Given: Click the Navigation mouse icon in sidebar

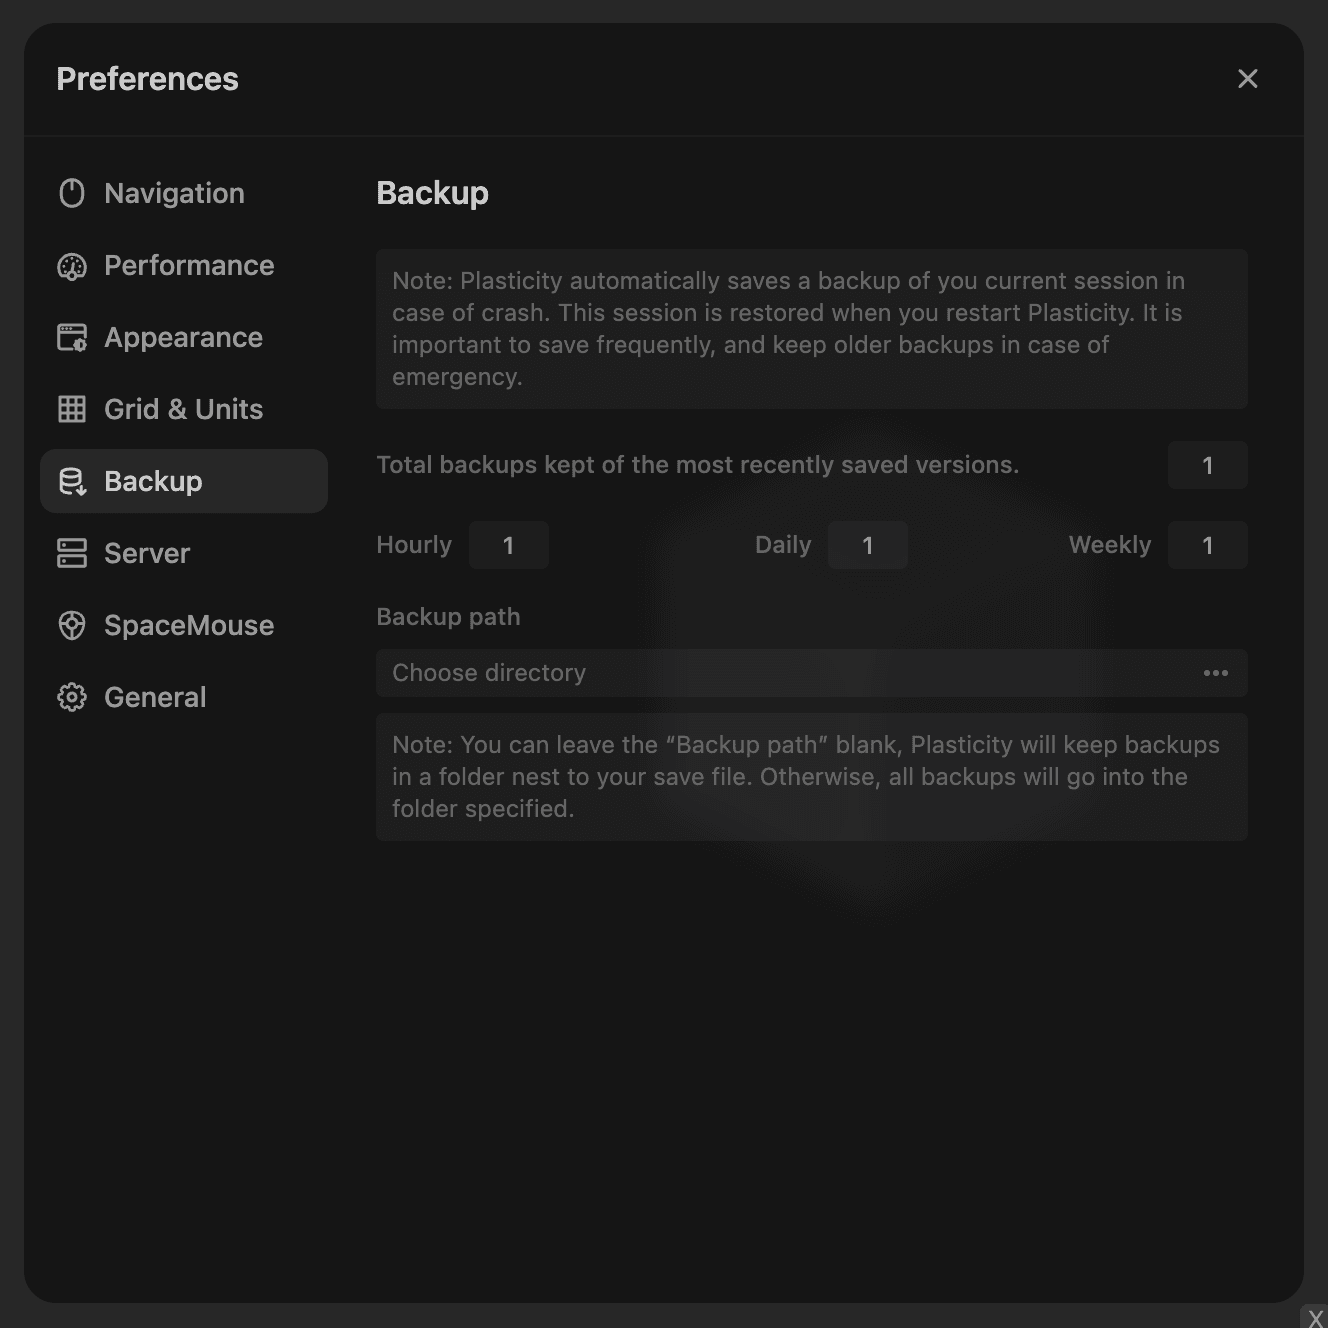Looking at the screenshot, I should click(72, 193).
